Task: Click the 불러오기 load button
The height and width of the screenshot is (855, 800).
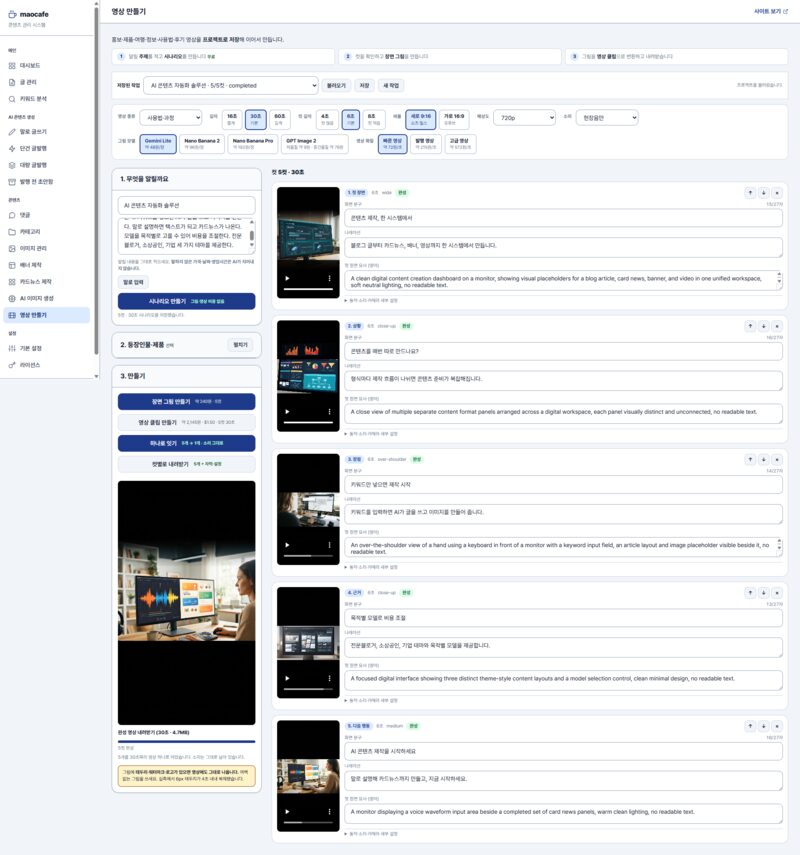Action: click(x=336, y=86)
